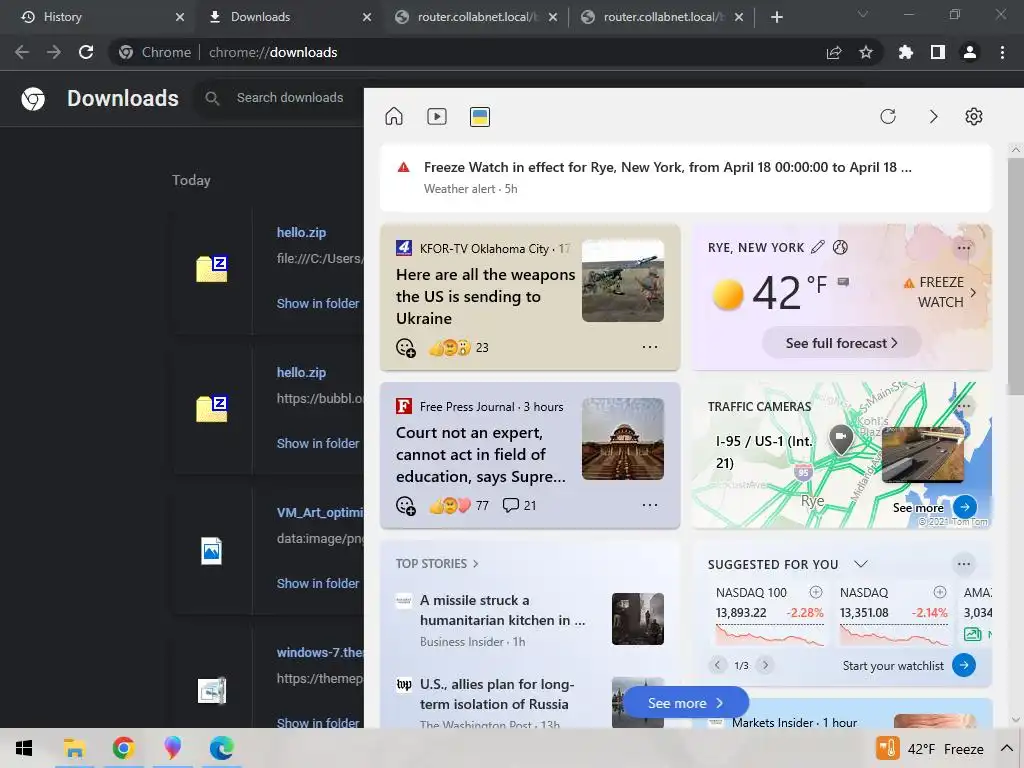Open the video play feed icon
The width and height of the screenshot is (1024, 768).
[437, 116]
